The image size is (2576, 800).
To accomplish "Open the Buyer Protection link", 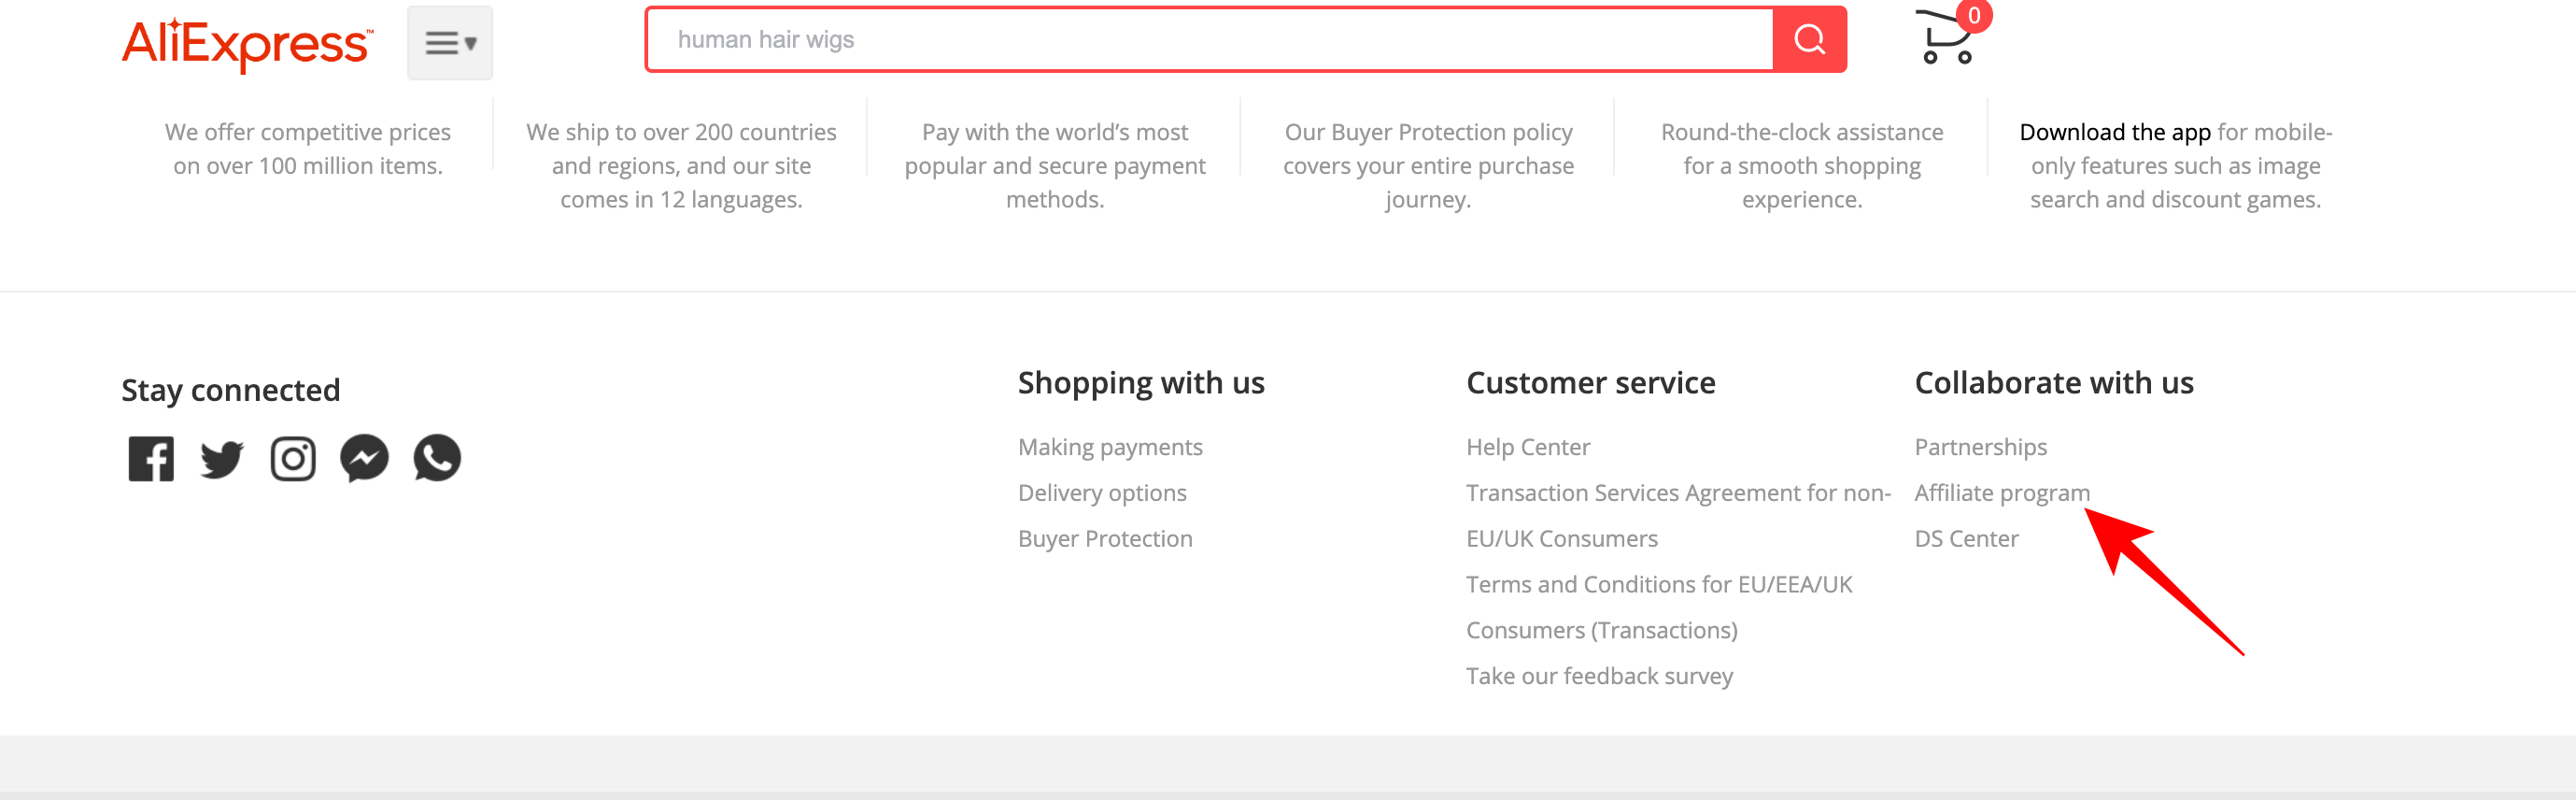I will click(x=1105, y=539).
